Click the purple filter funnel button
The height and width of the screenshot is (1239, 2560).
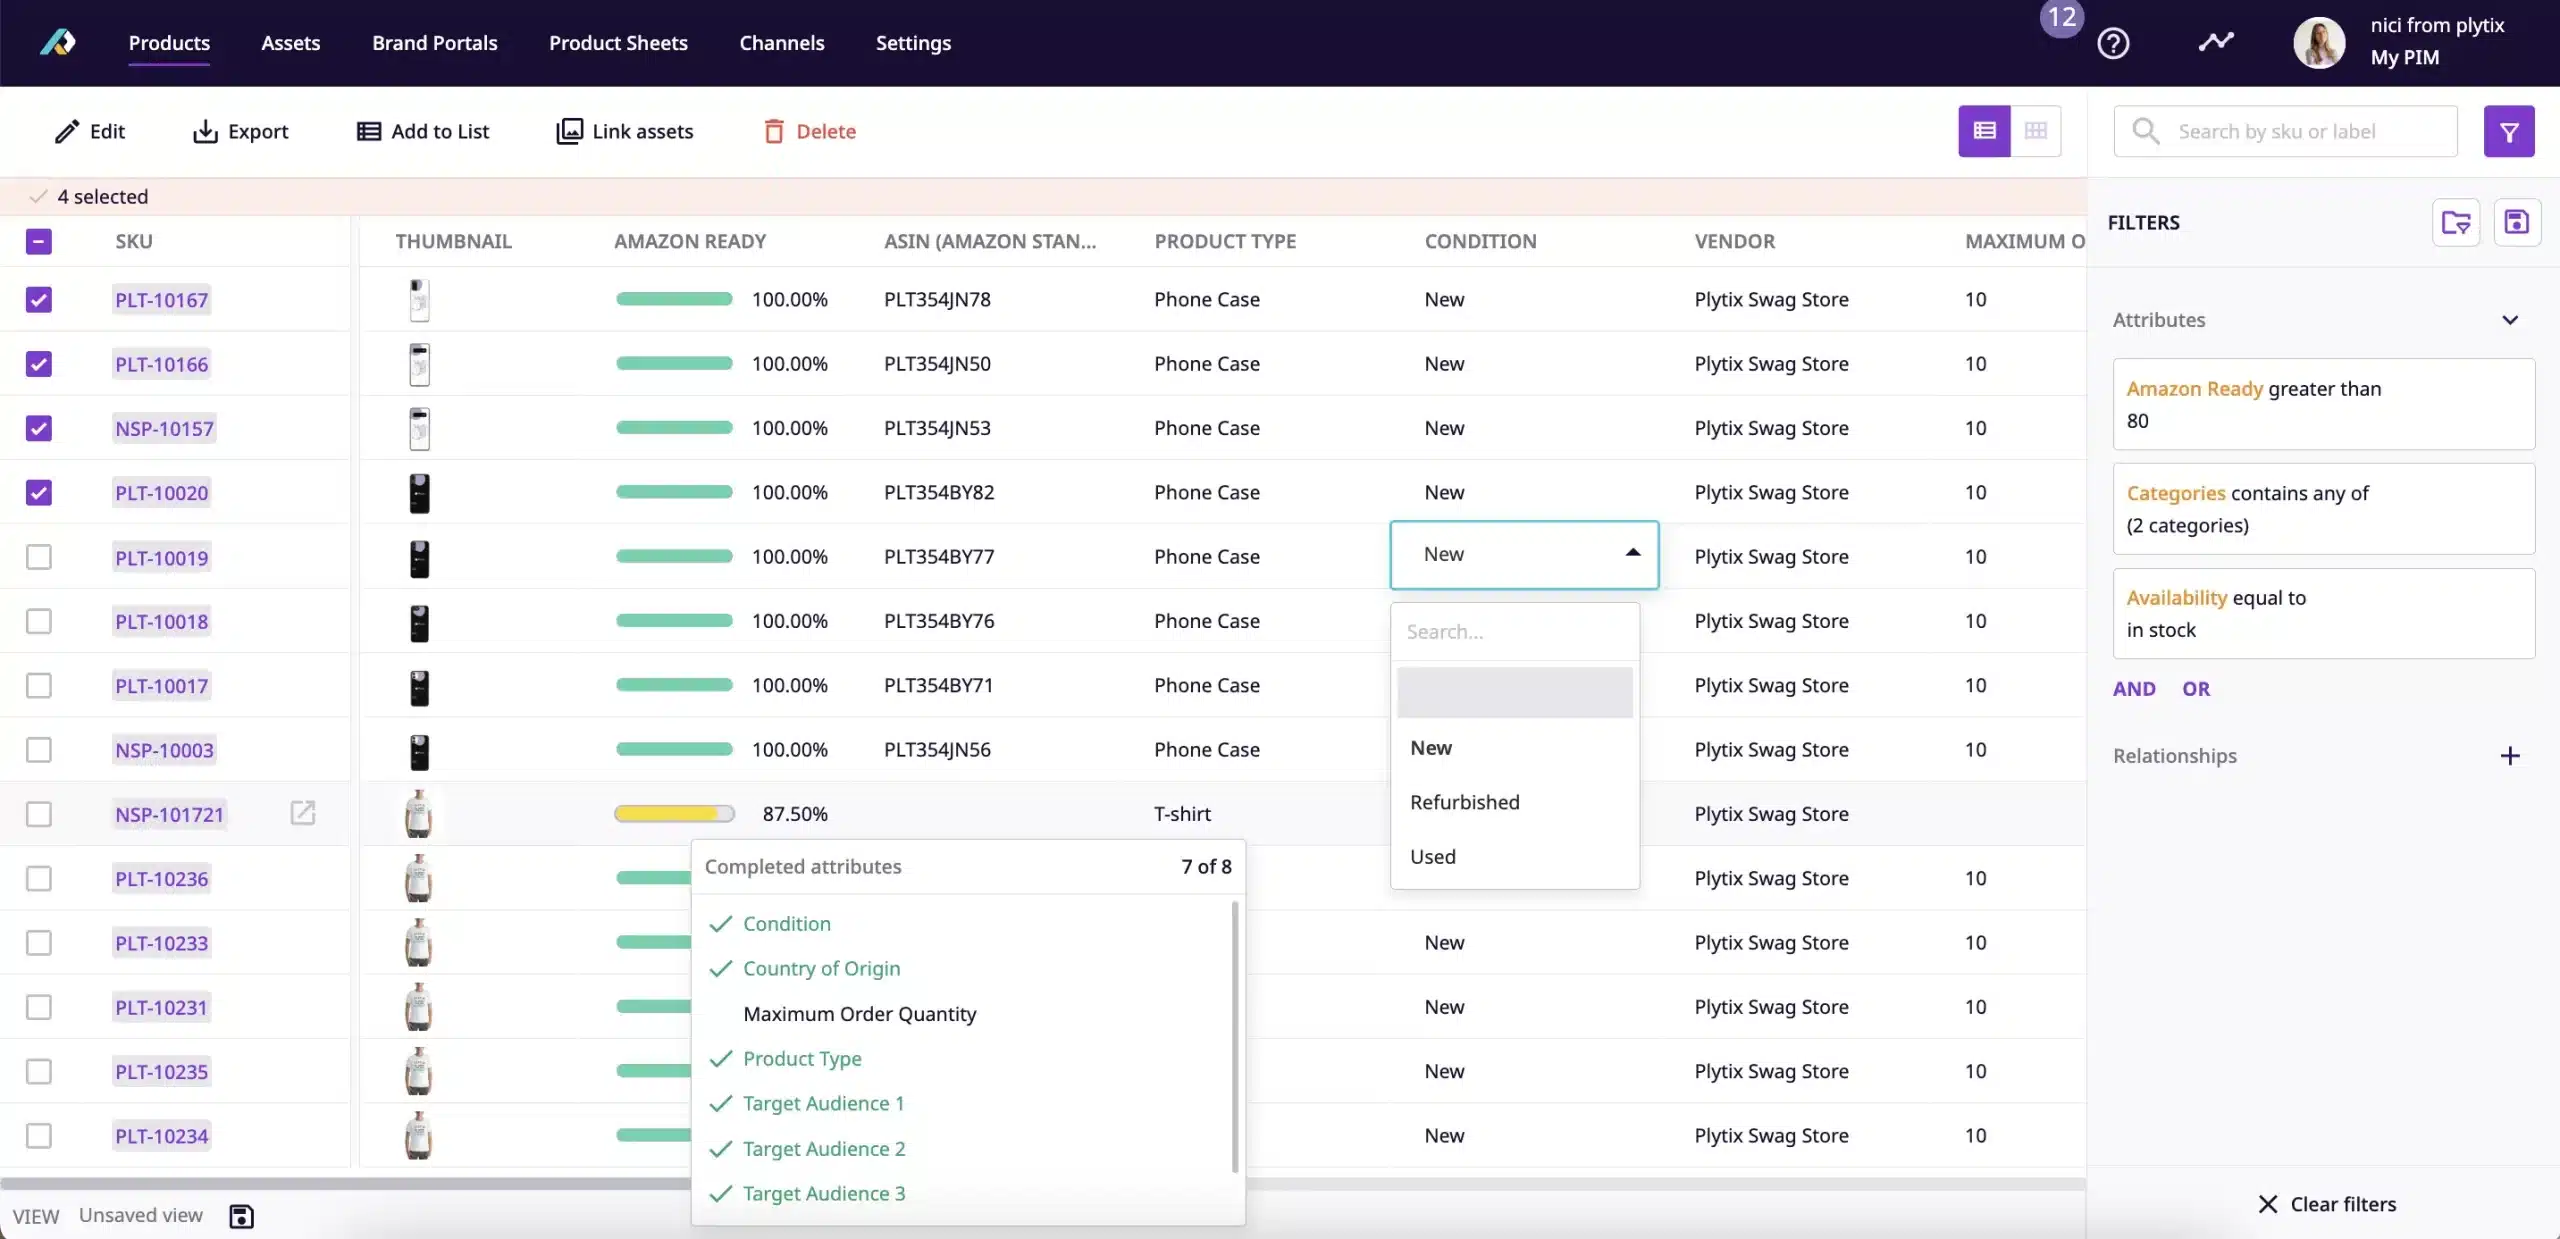click(2509, 131)
